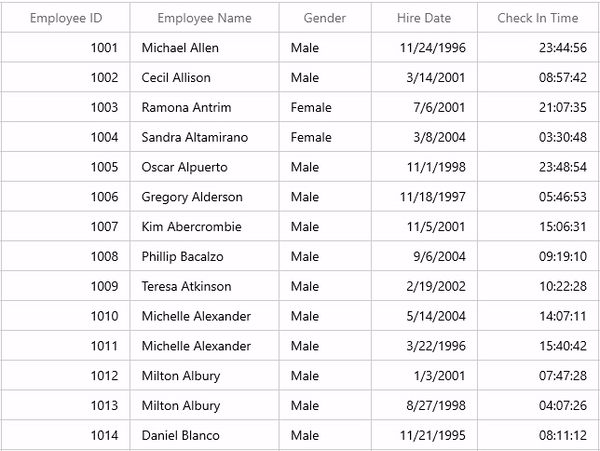
Task: Select the hire date 2/19/2002 cell
Action: 437,287
